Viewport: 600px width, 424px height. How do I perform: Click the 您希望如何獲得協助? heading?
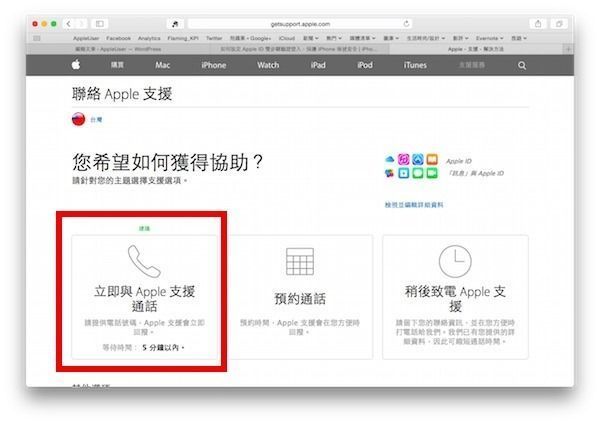tap(168, 162)
